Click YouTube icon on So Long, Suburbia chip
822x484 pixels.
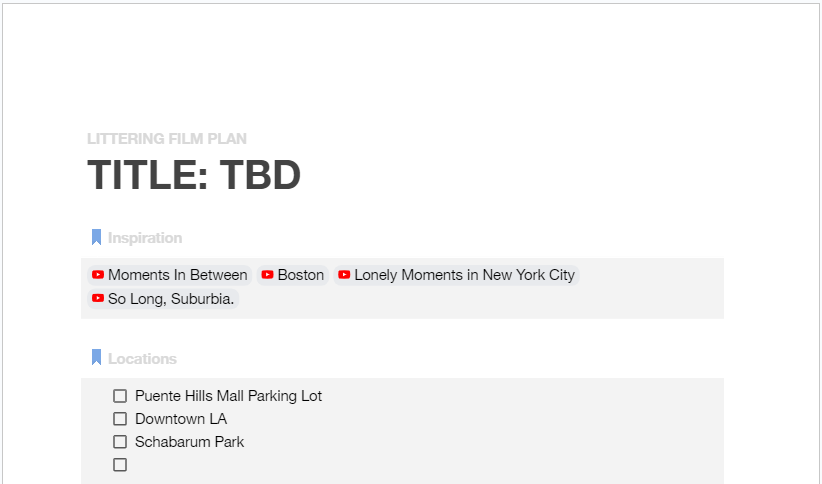point(98,298)
